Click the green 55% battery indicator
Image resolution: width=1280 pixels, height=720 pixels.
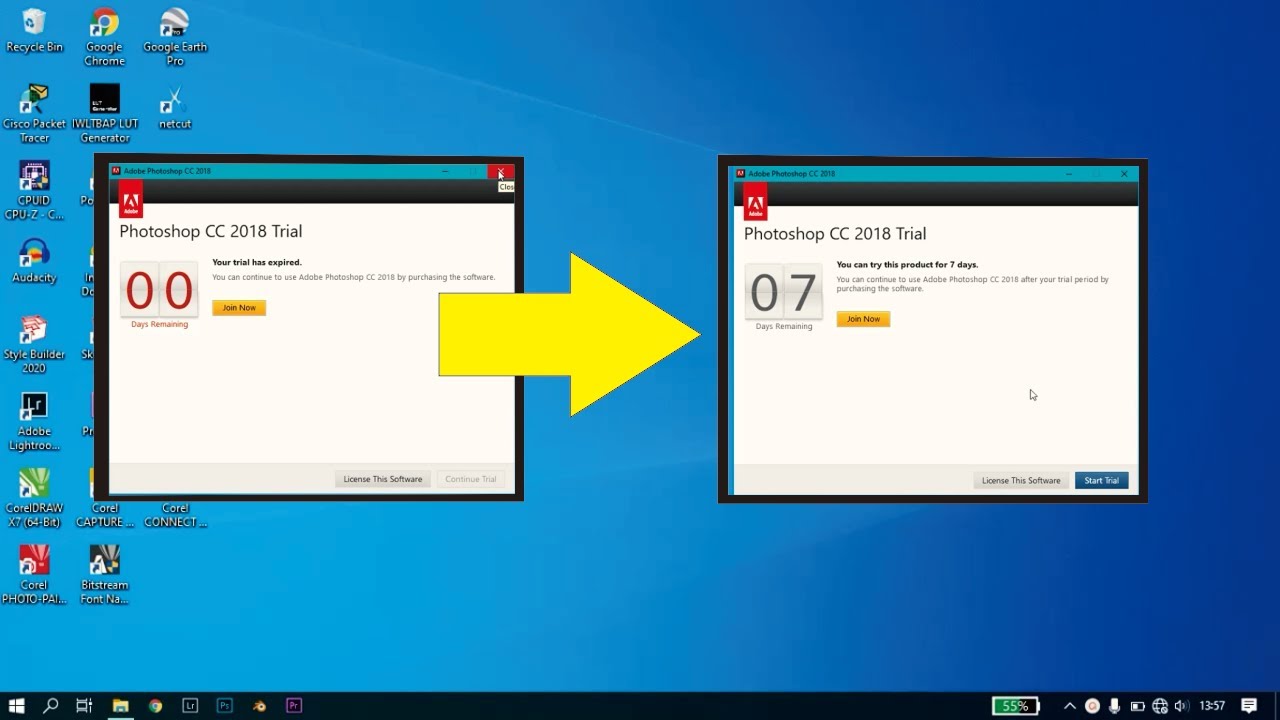tap(1015, 706)
